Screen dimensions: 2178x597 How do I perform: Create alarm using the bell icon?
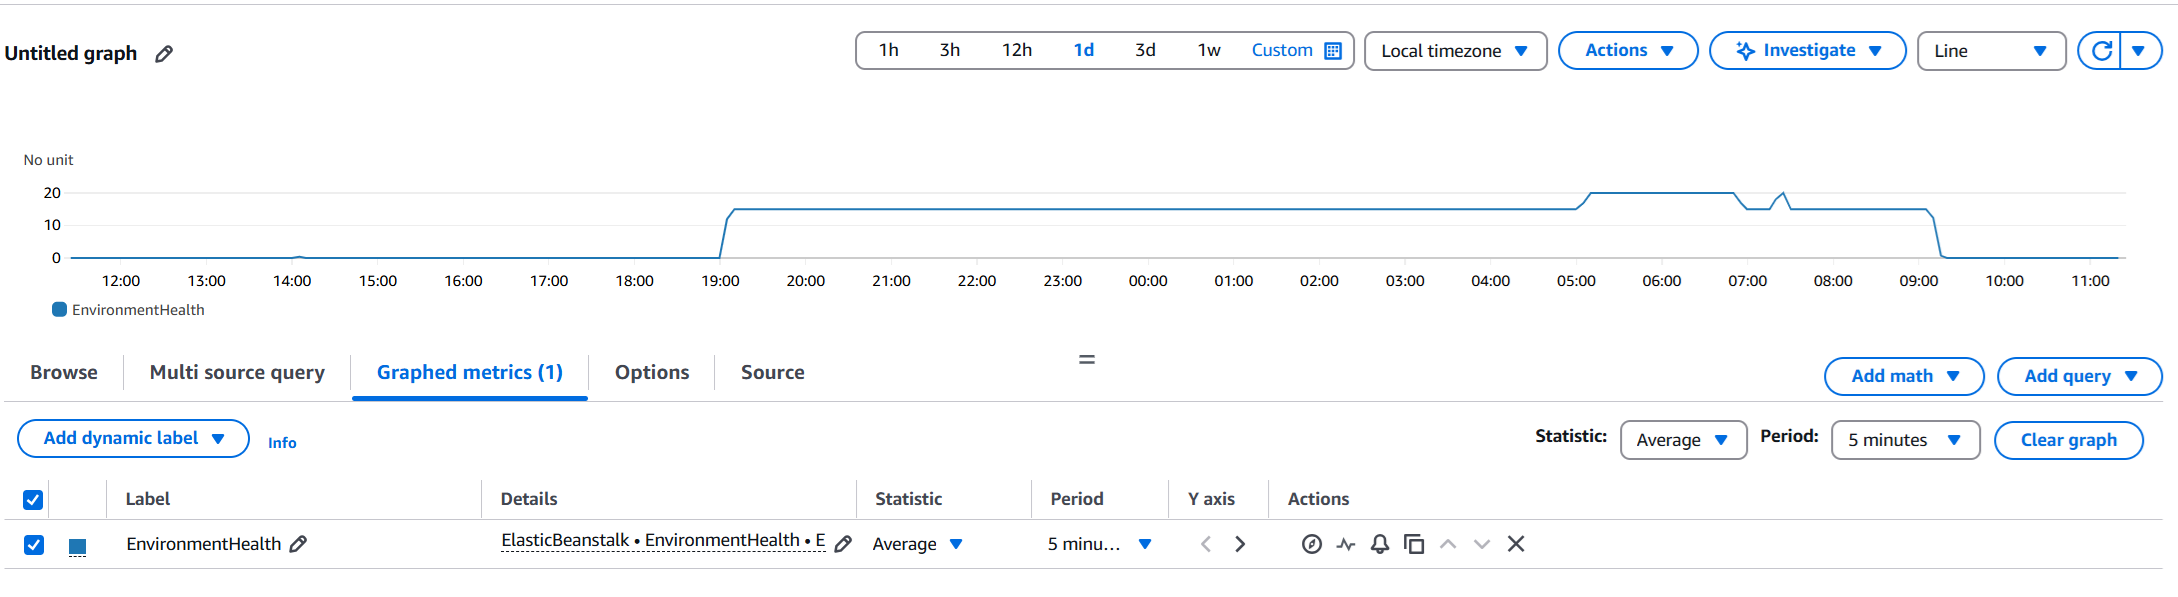coord(1380,544)
